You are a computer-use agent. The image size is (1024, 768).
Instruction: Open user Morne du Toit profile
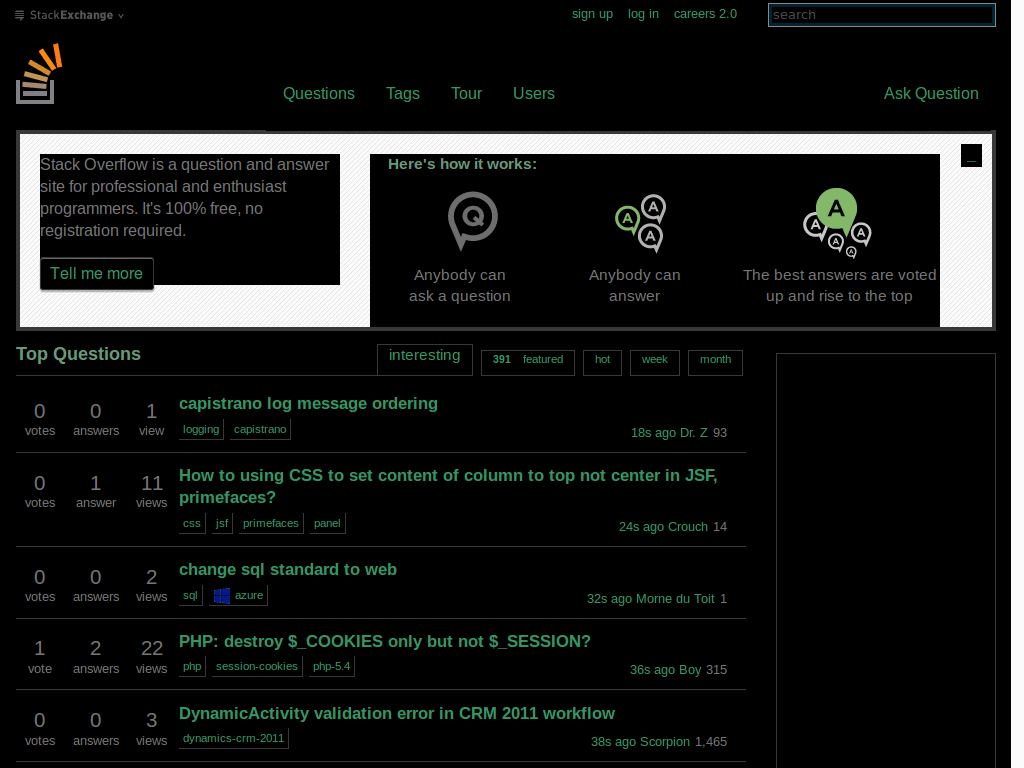click(675, 599)
